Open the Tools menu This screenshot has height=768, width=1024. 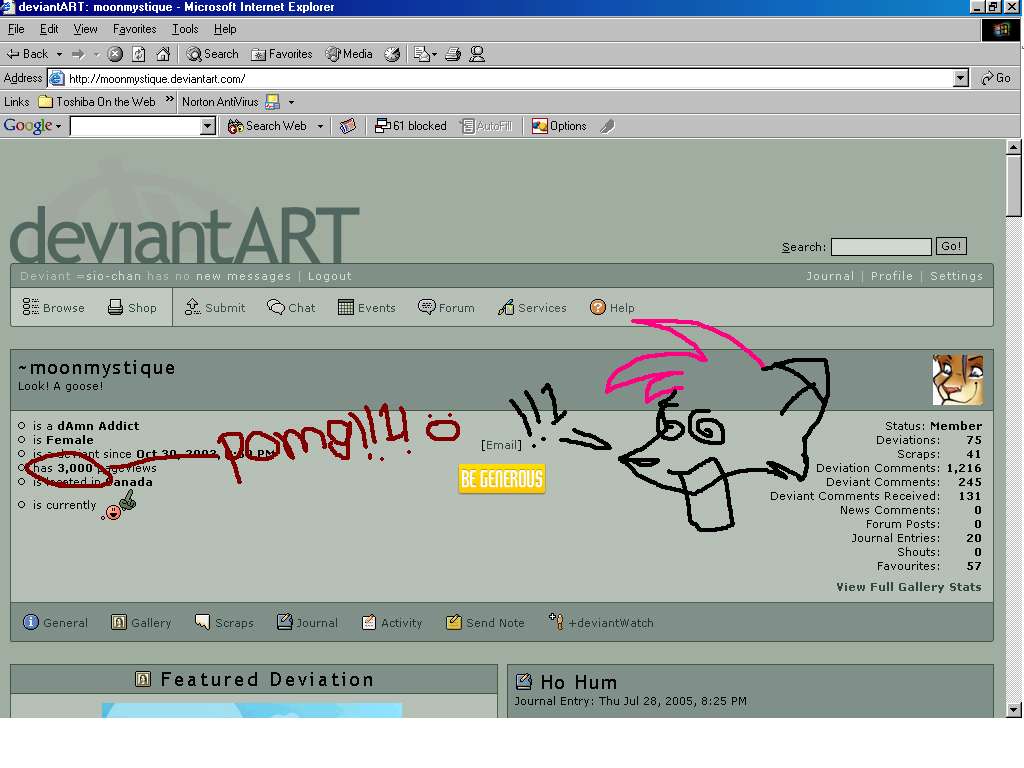point(185,29)
